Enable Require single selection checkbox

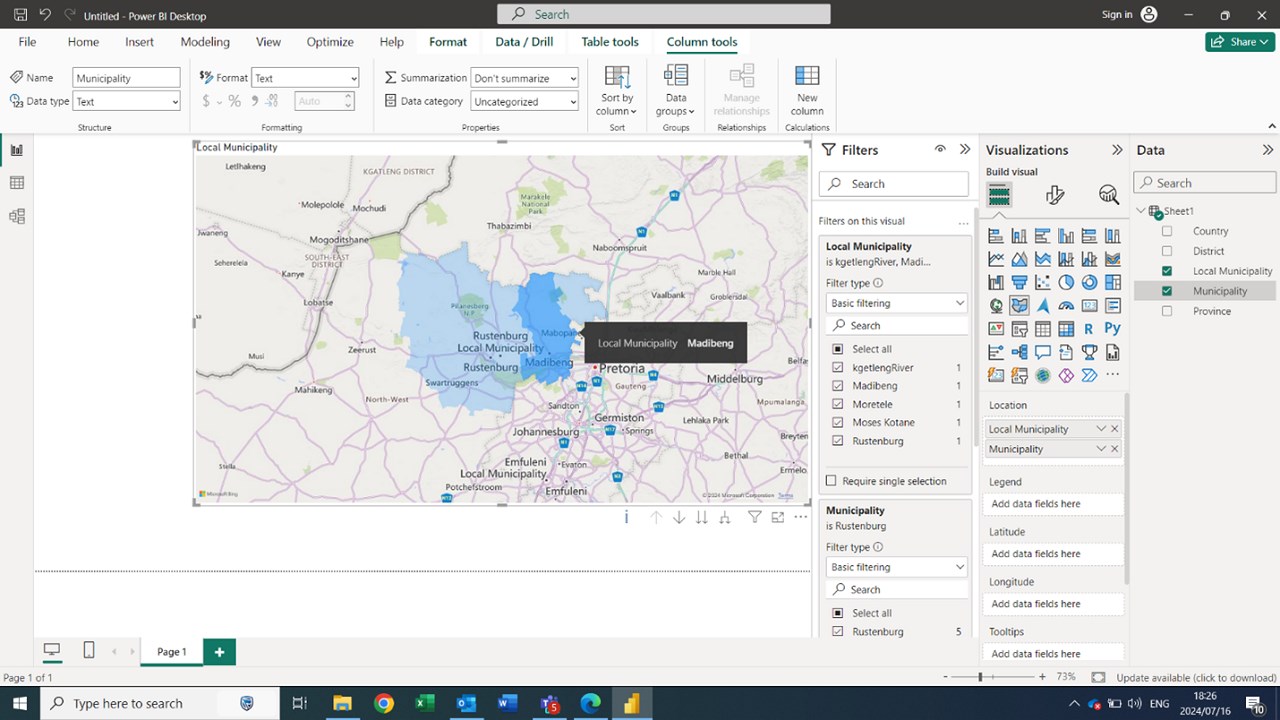[x=831, y=481]
